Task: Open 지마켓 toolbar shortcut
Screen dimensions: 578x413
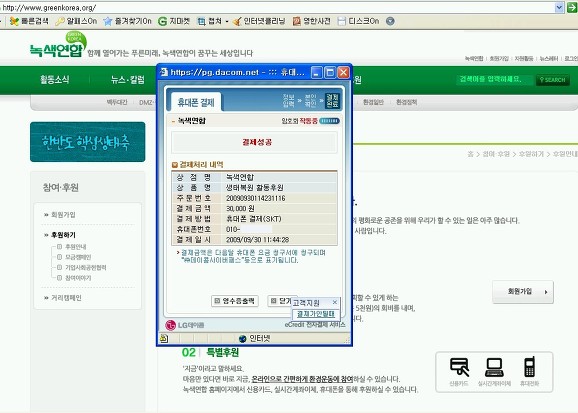Action: pyautogui.click(x=174, y=21)
